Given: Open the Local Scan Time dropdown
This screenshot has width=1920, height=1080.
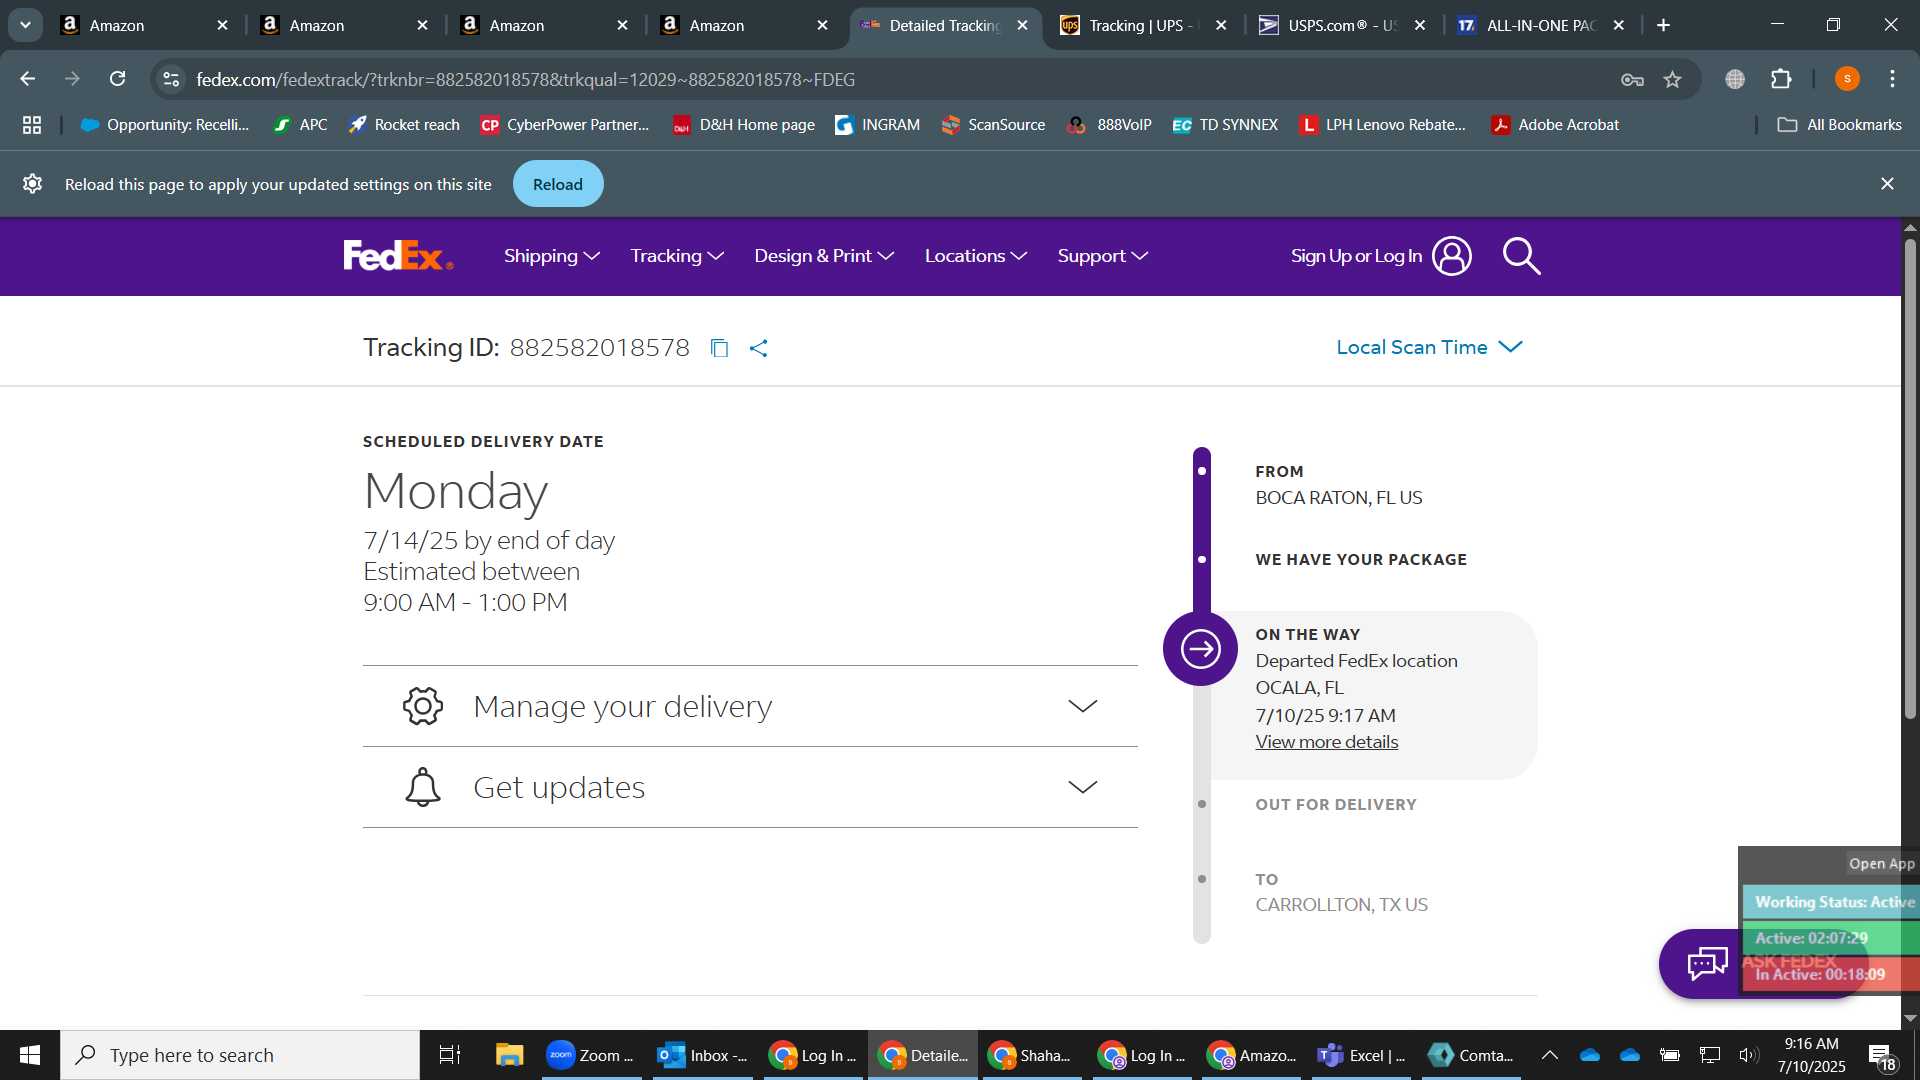Looking at the screenshot, I should tap(1429, 347).
